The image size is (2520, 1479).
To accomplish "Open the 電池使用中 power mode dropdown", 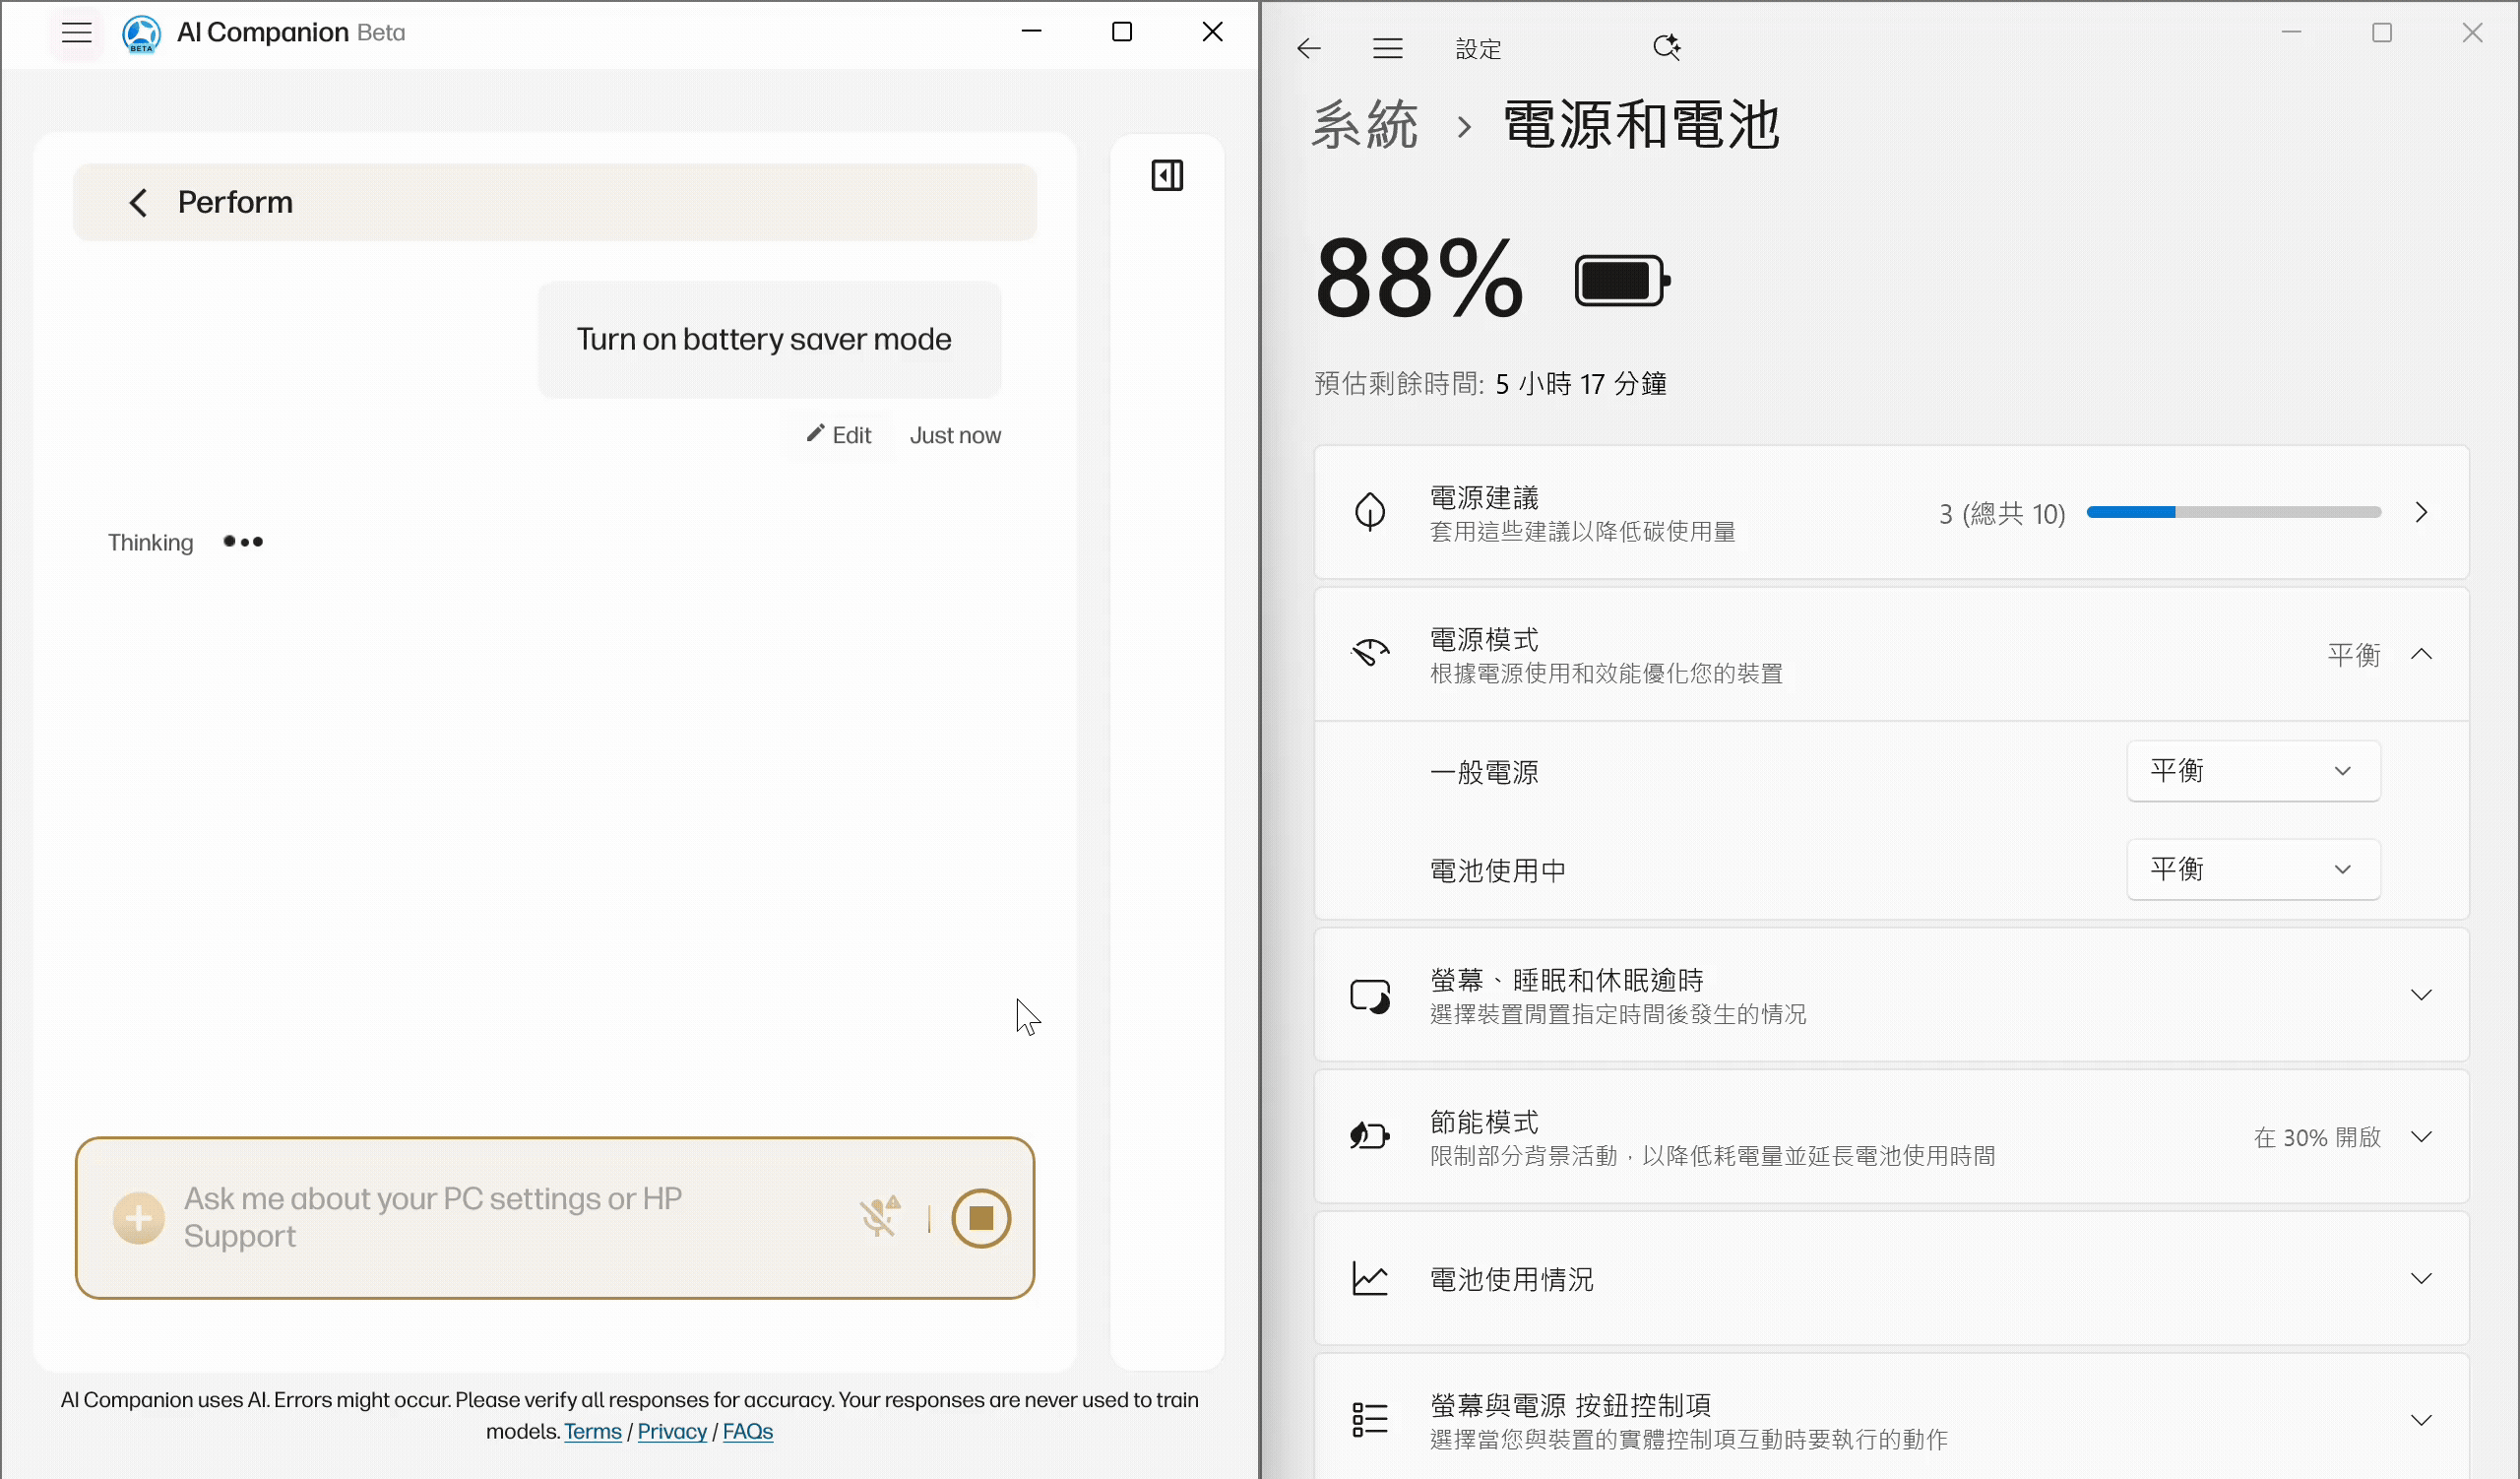I will point(2252,869).
